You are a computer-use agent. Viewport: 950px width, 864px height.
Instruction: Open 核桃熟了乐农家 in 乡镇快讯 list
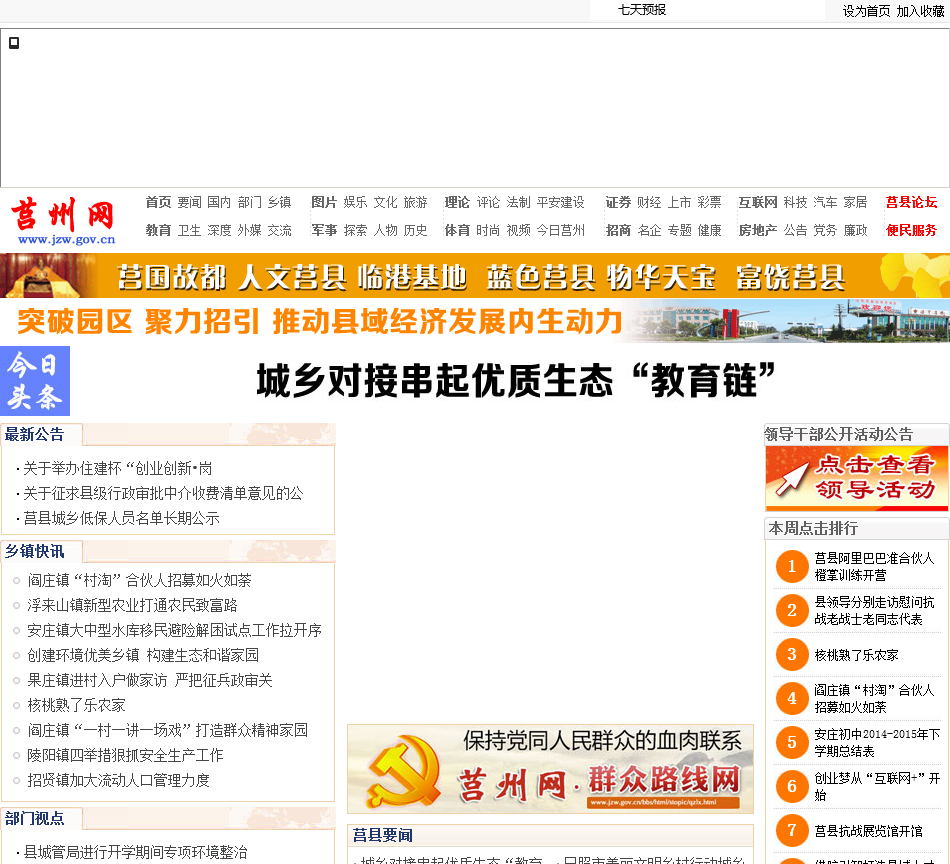point(76,705)
